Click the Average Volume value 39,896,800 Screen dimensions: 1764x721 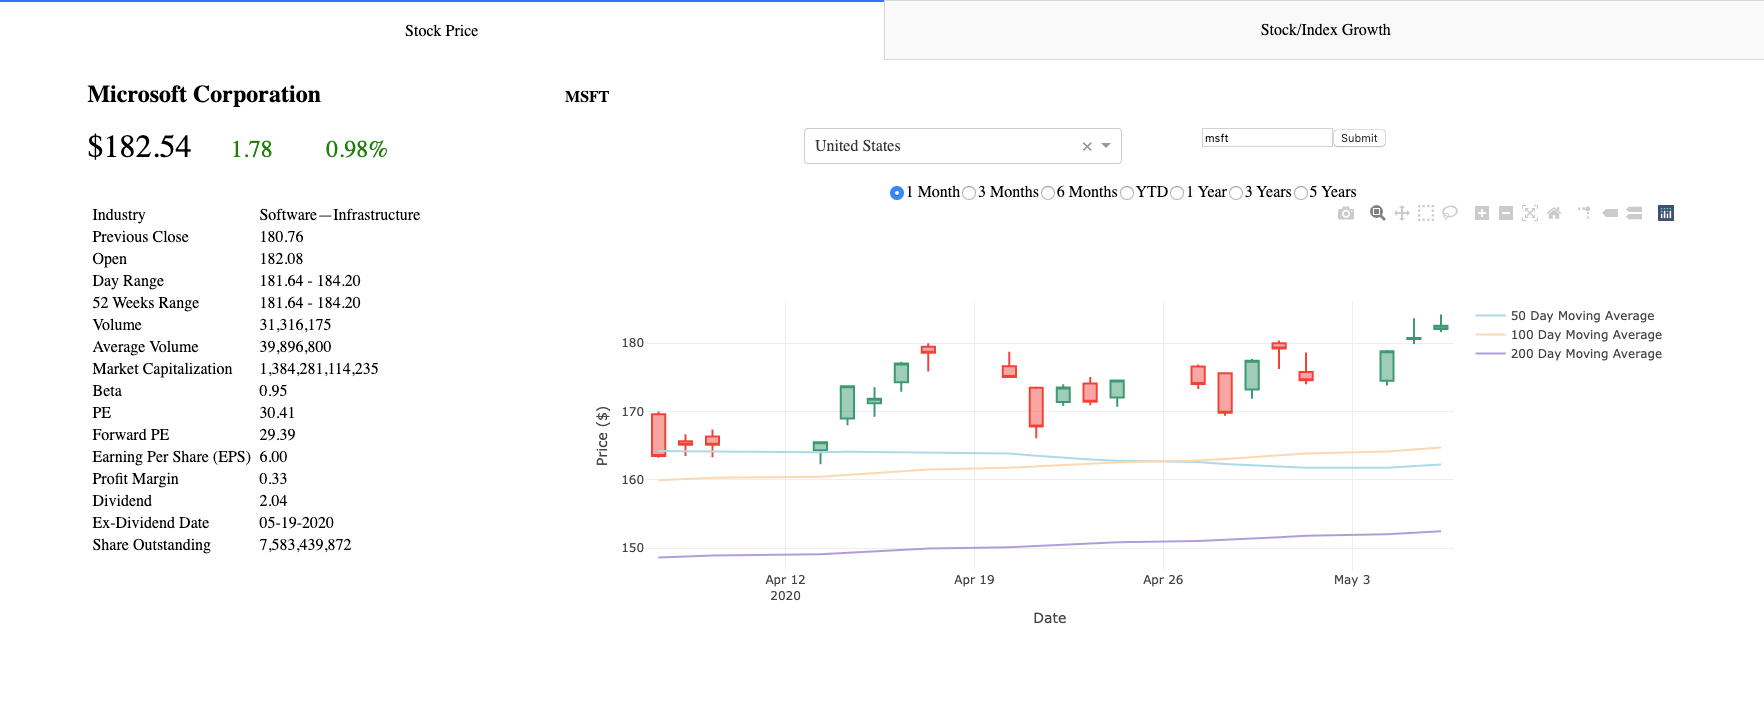pyautogui.click(x=295, y=347)
